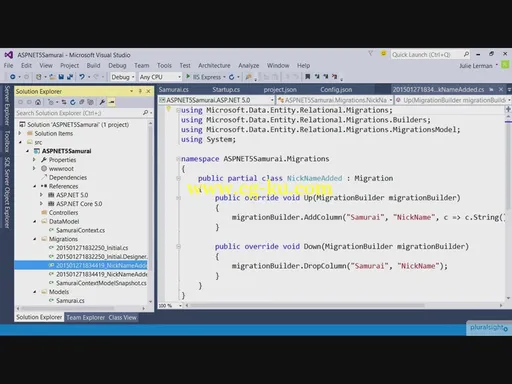This screenshot has height=384, width=512.
Task: Switch to the Startup.cs tab
Action: pos(226,89)
